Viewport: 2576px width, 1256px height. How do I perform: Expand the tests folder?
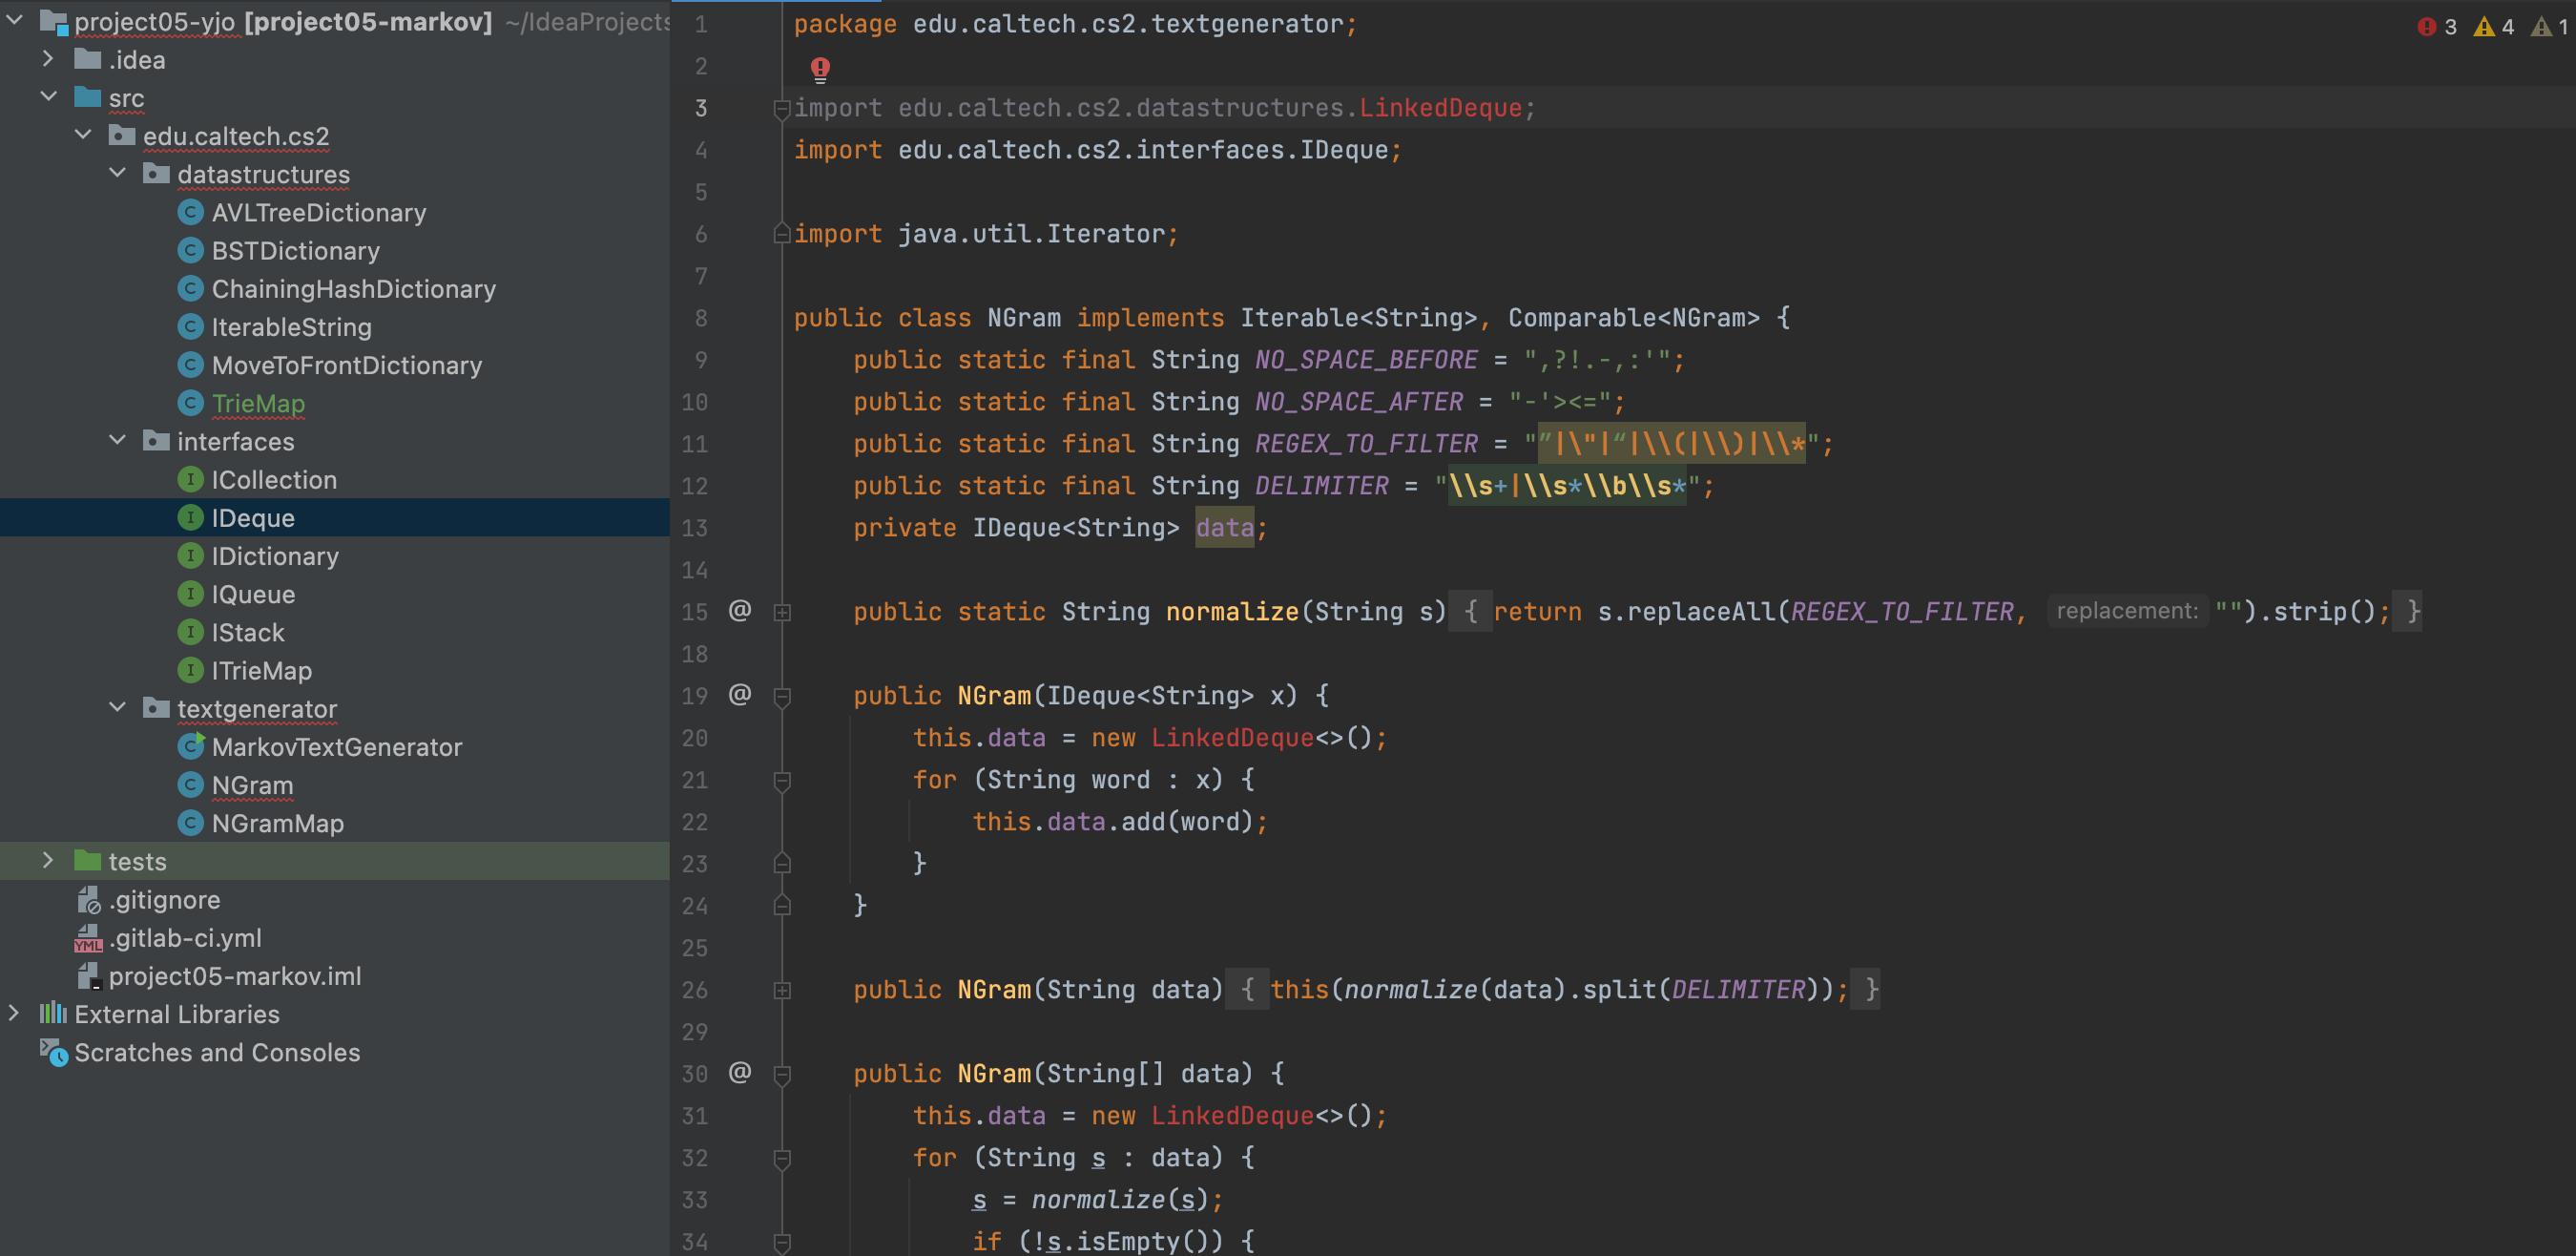pos(47,860)
